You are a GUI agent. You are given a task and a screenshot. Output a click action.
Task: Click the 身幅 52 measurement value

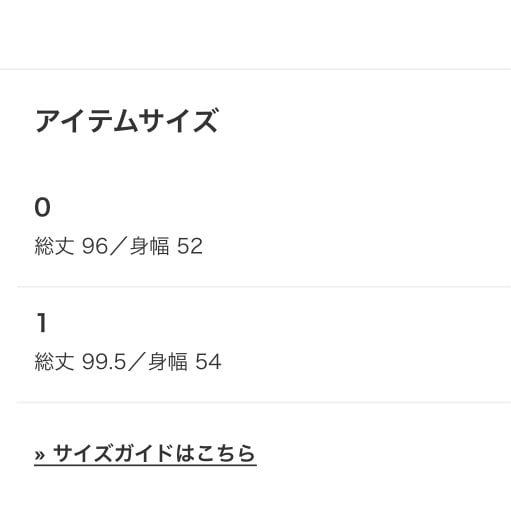(x=166, y=246)
